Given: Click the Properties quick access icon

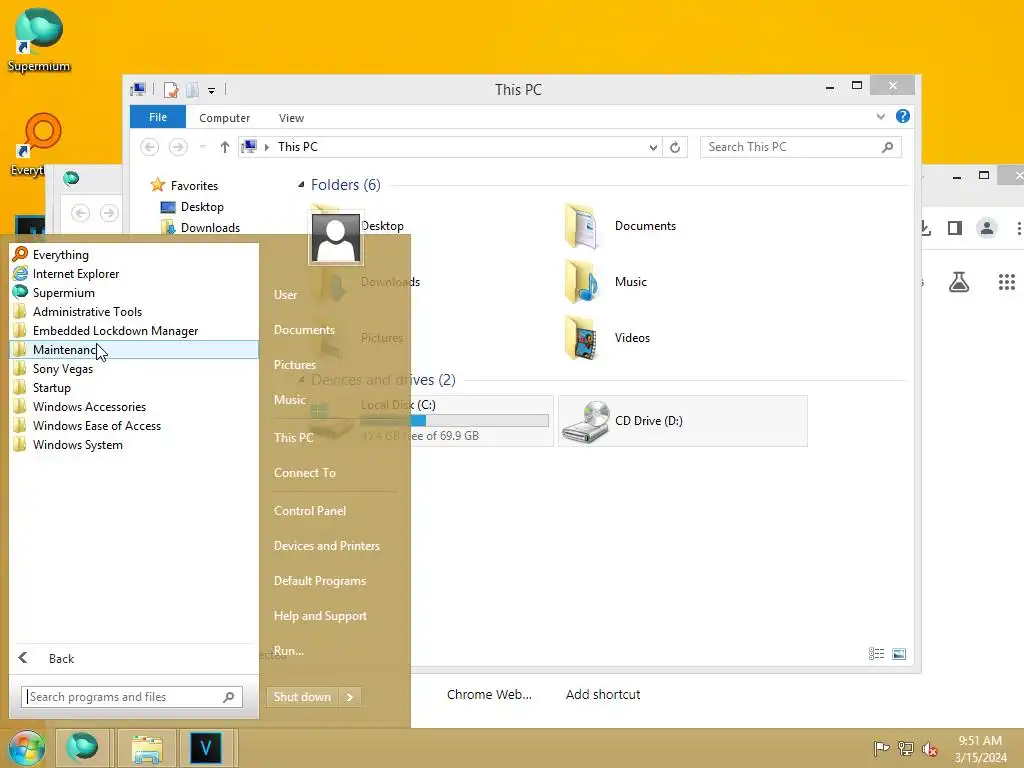Looking at the screenshot, I should click(171, 89).
